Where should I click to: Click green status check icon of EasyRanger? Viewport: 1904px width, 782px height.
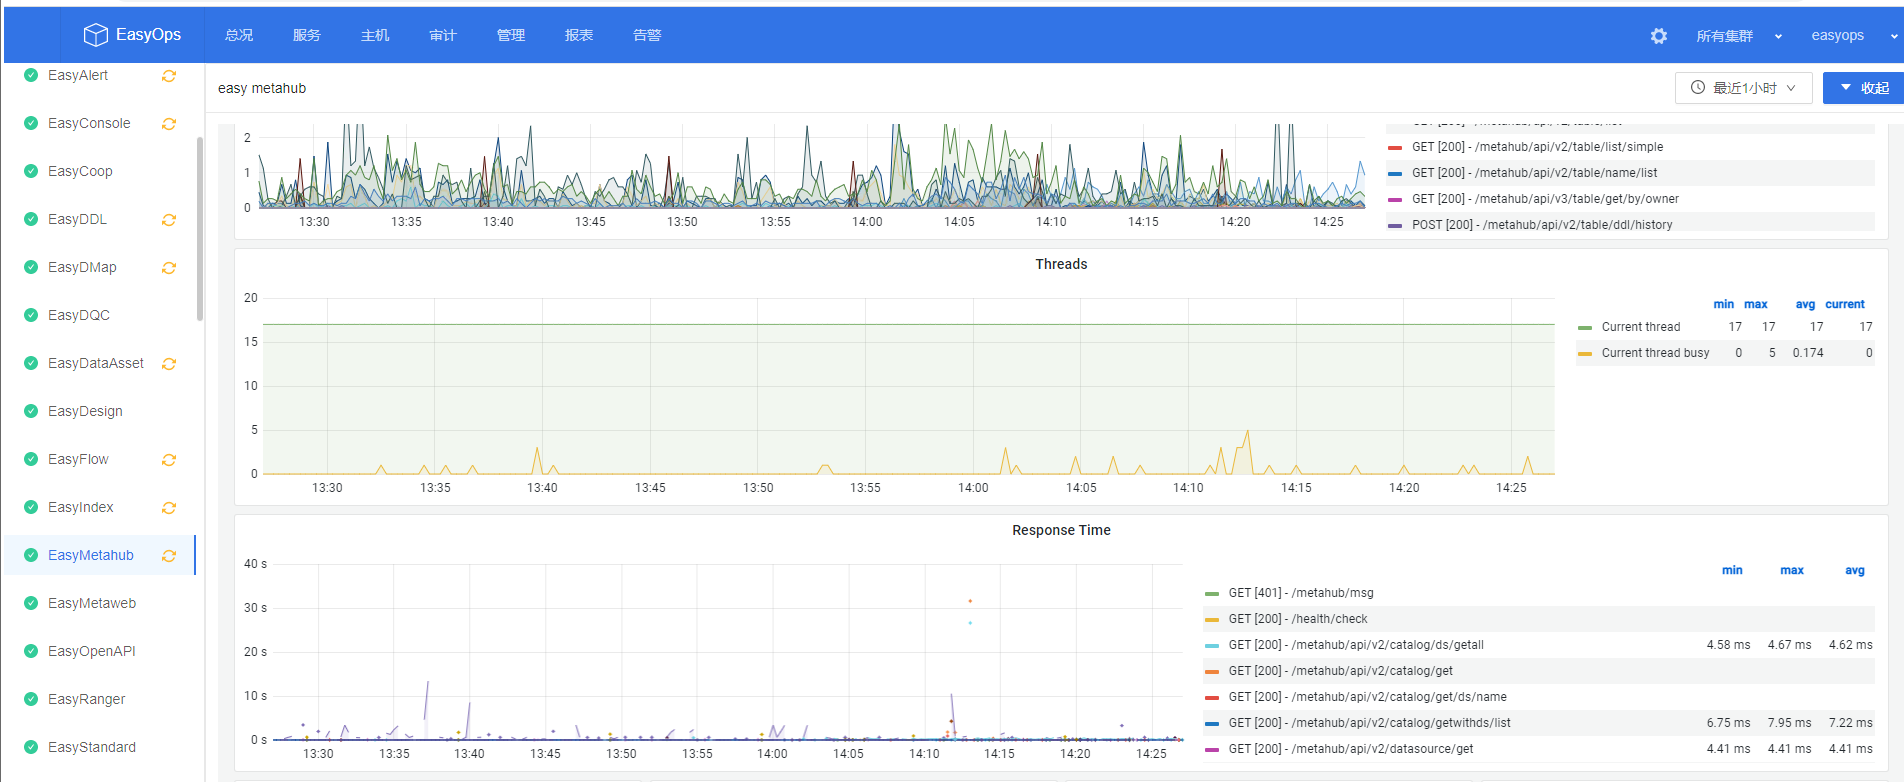[x=31, y=699]
